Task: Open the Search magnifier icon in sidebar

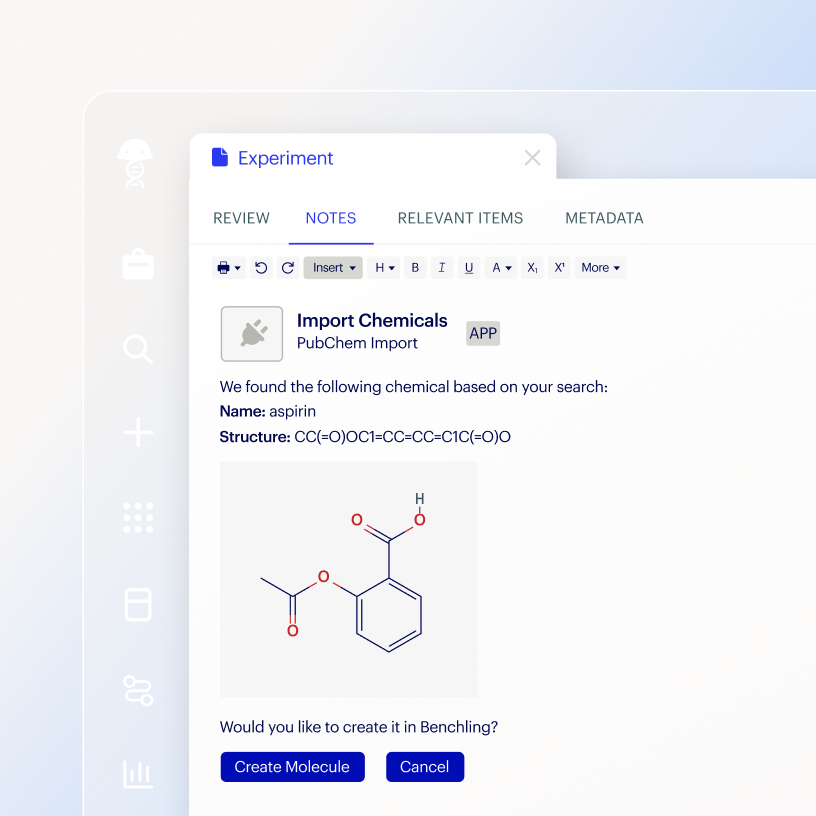Action: point(138,349)
